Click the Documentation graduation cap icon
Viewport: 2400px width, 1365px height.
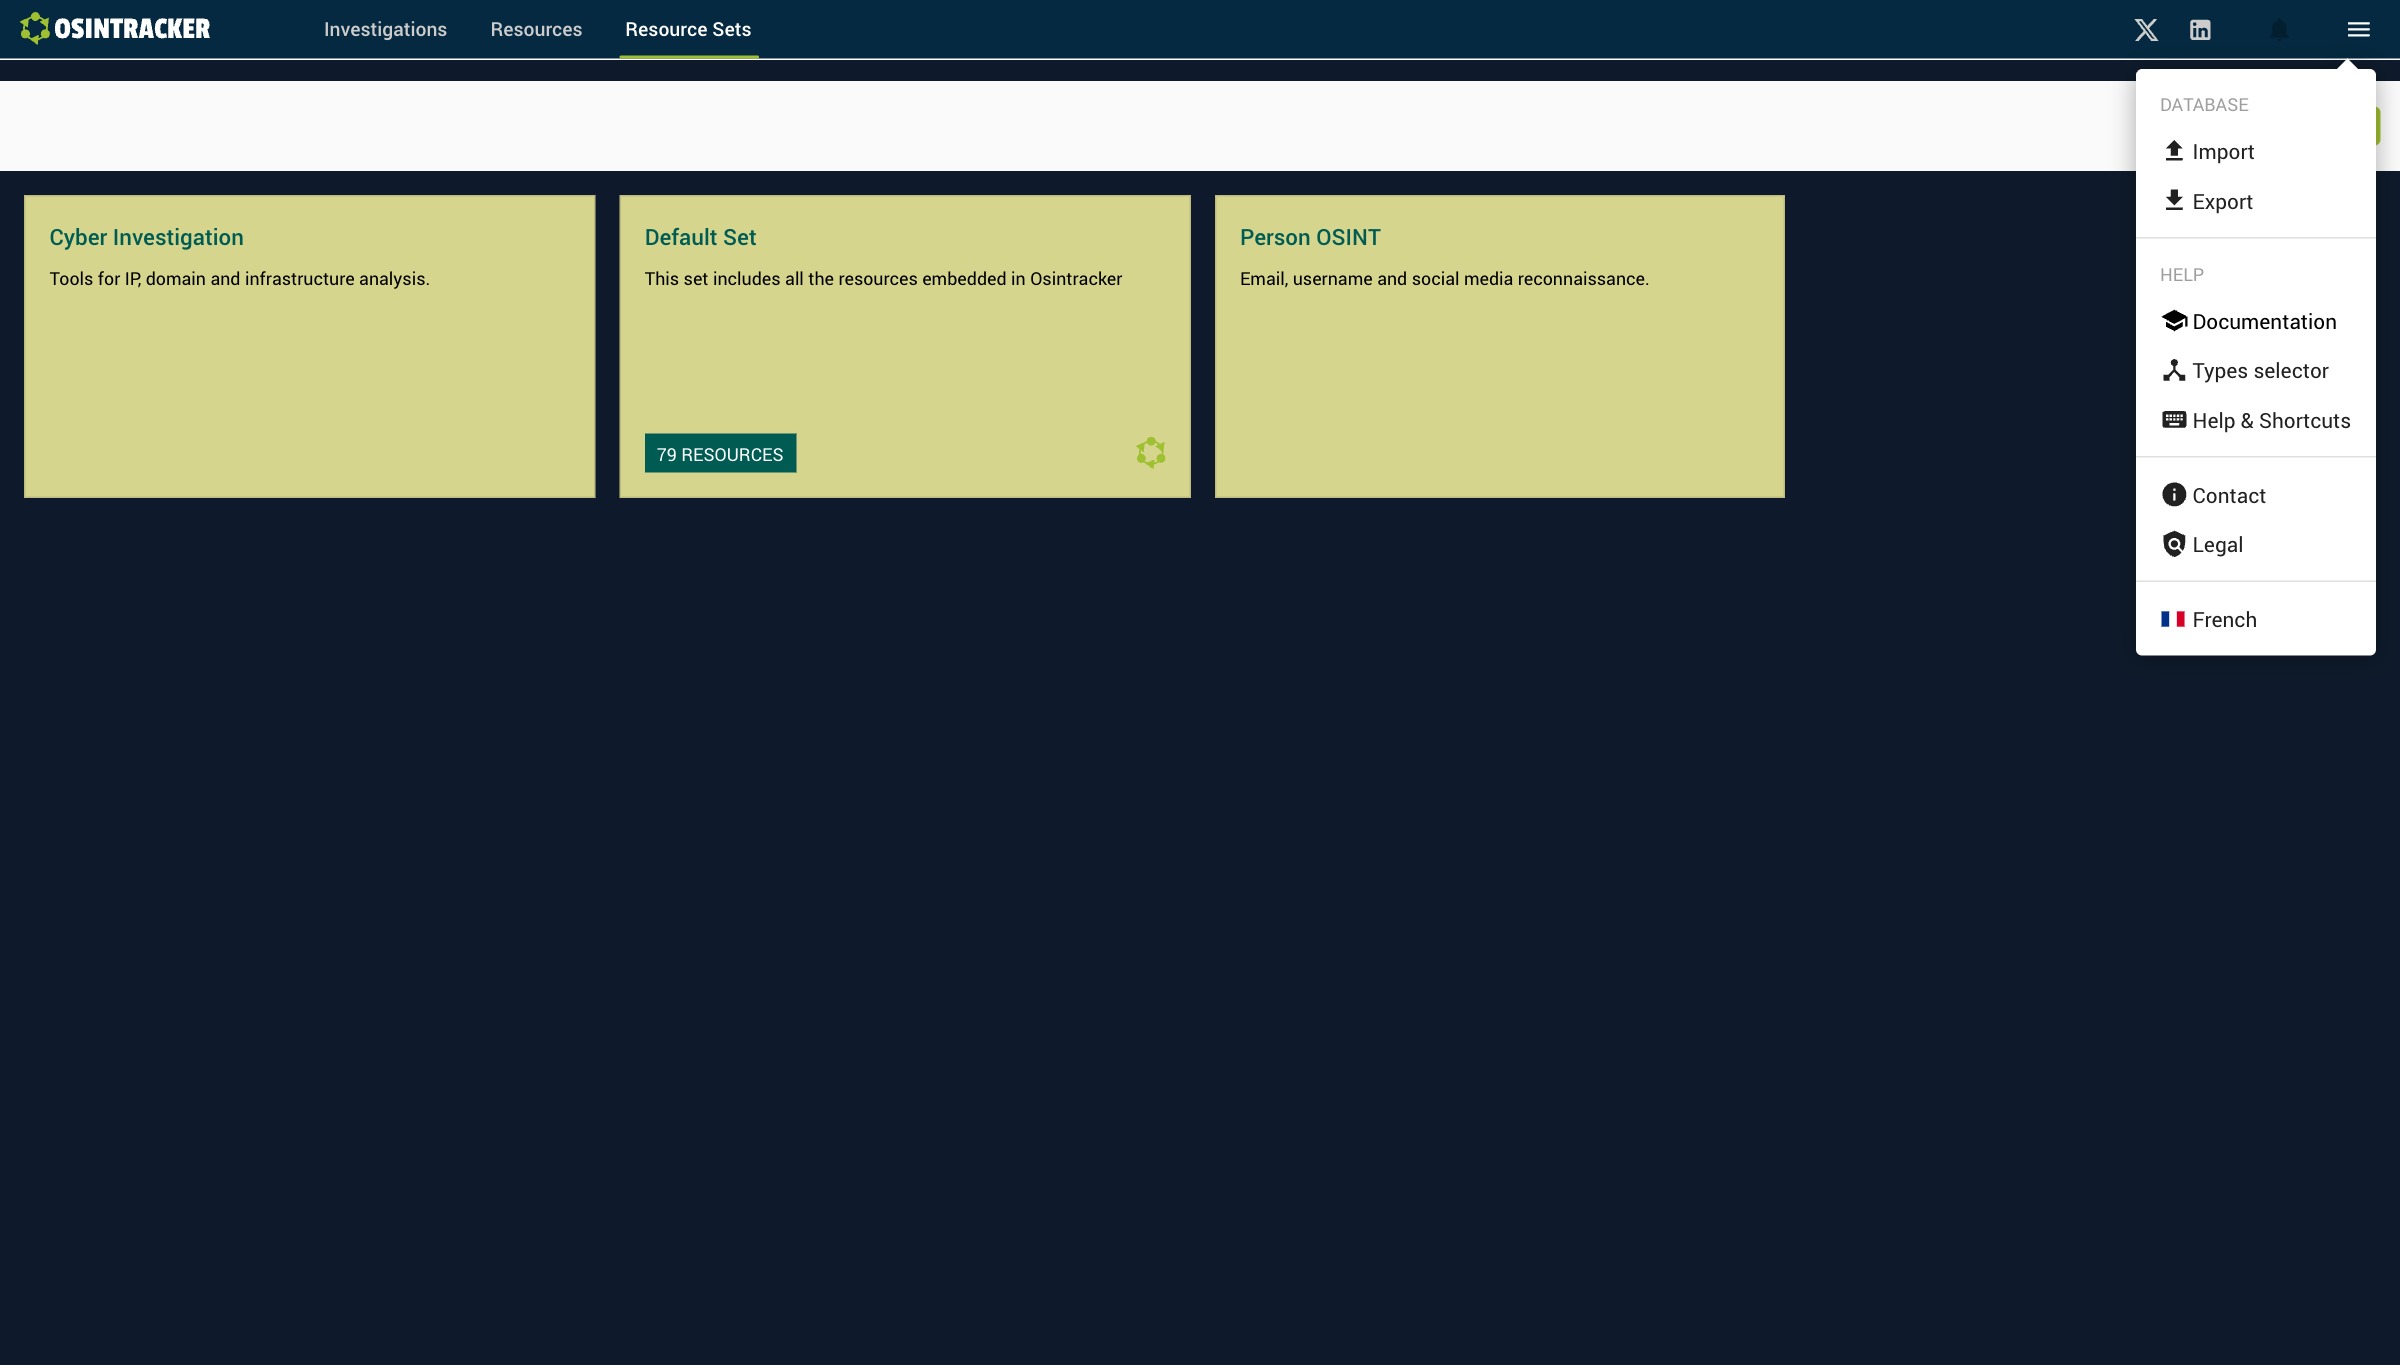tap(2173, 321)
